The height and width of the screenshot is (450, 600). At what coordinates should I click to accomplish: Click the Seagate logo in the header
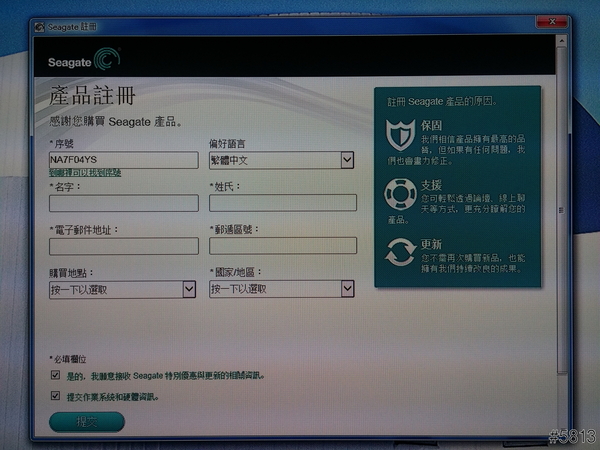pyautogui.click(x=84, y=60)
